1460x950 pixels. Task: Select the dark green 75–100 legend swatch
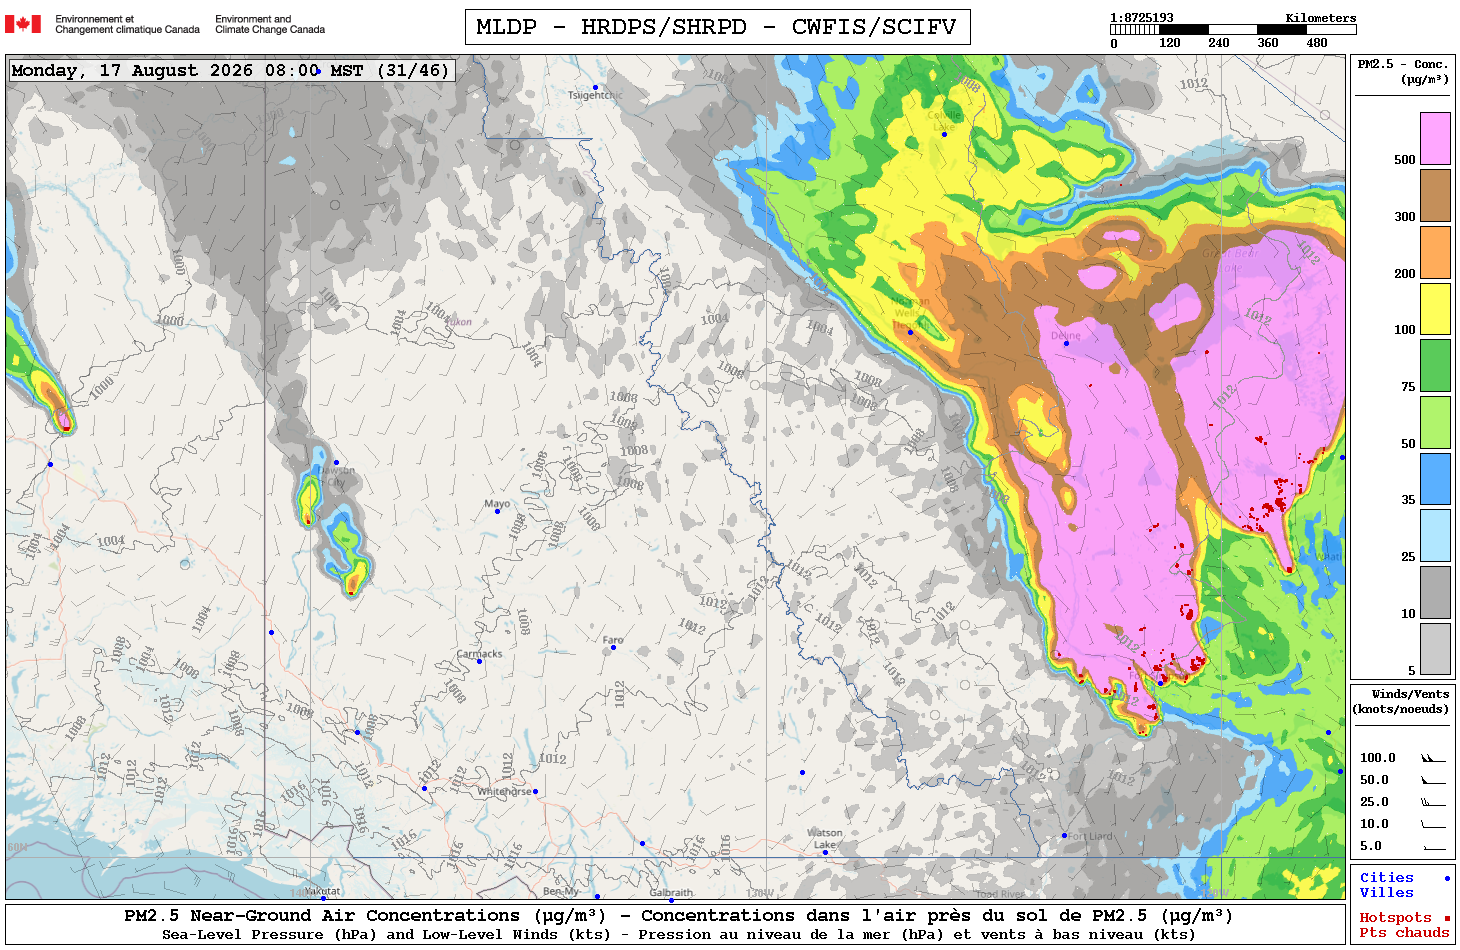coord(1435,366)
